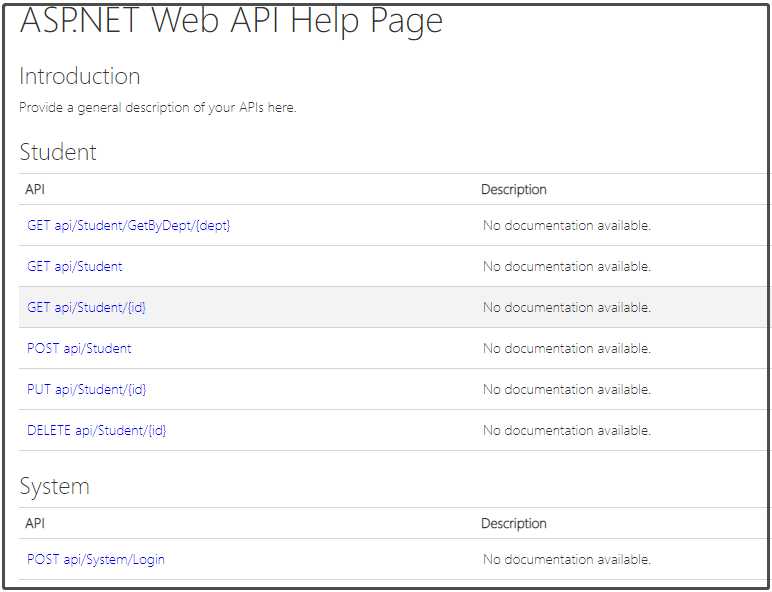
Task: Open GET api/Student/GetByDept/{dept} link
Action: click(129, 226)
